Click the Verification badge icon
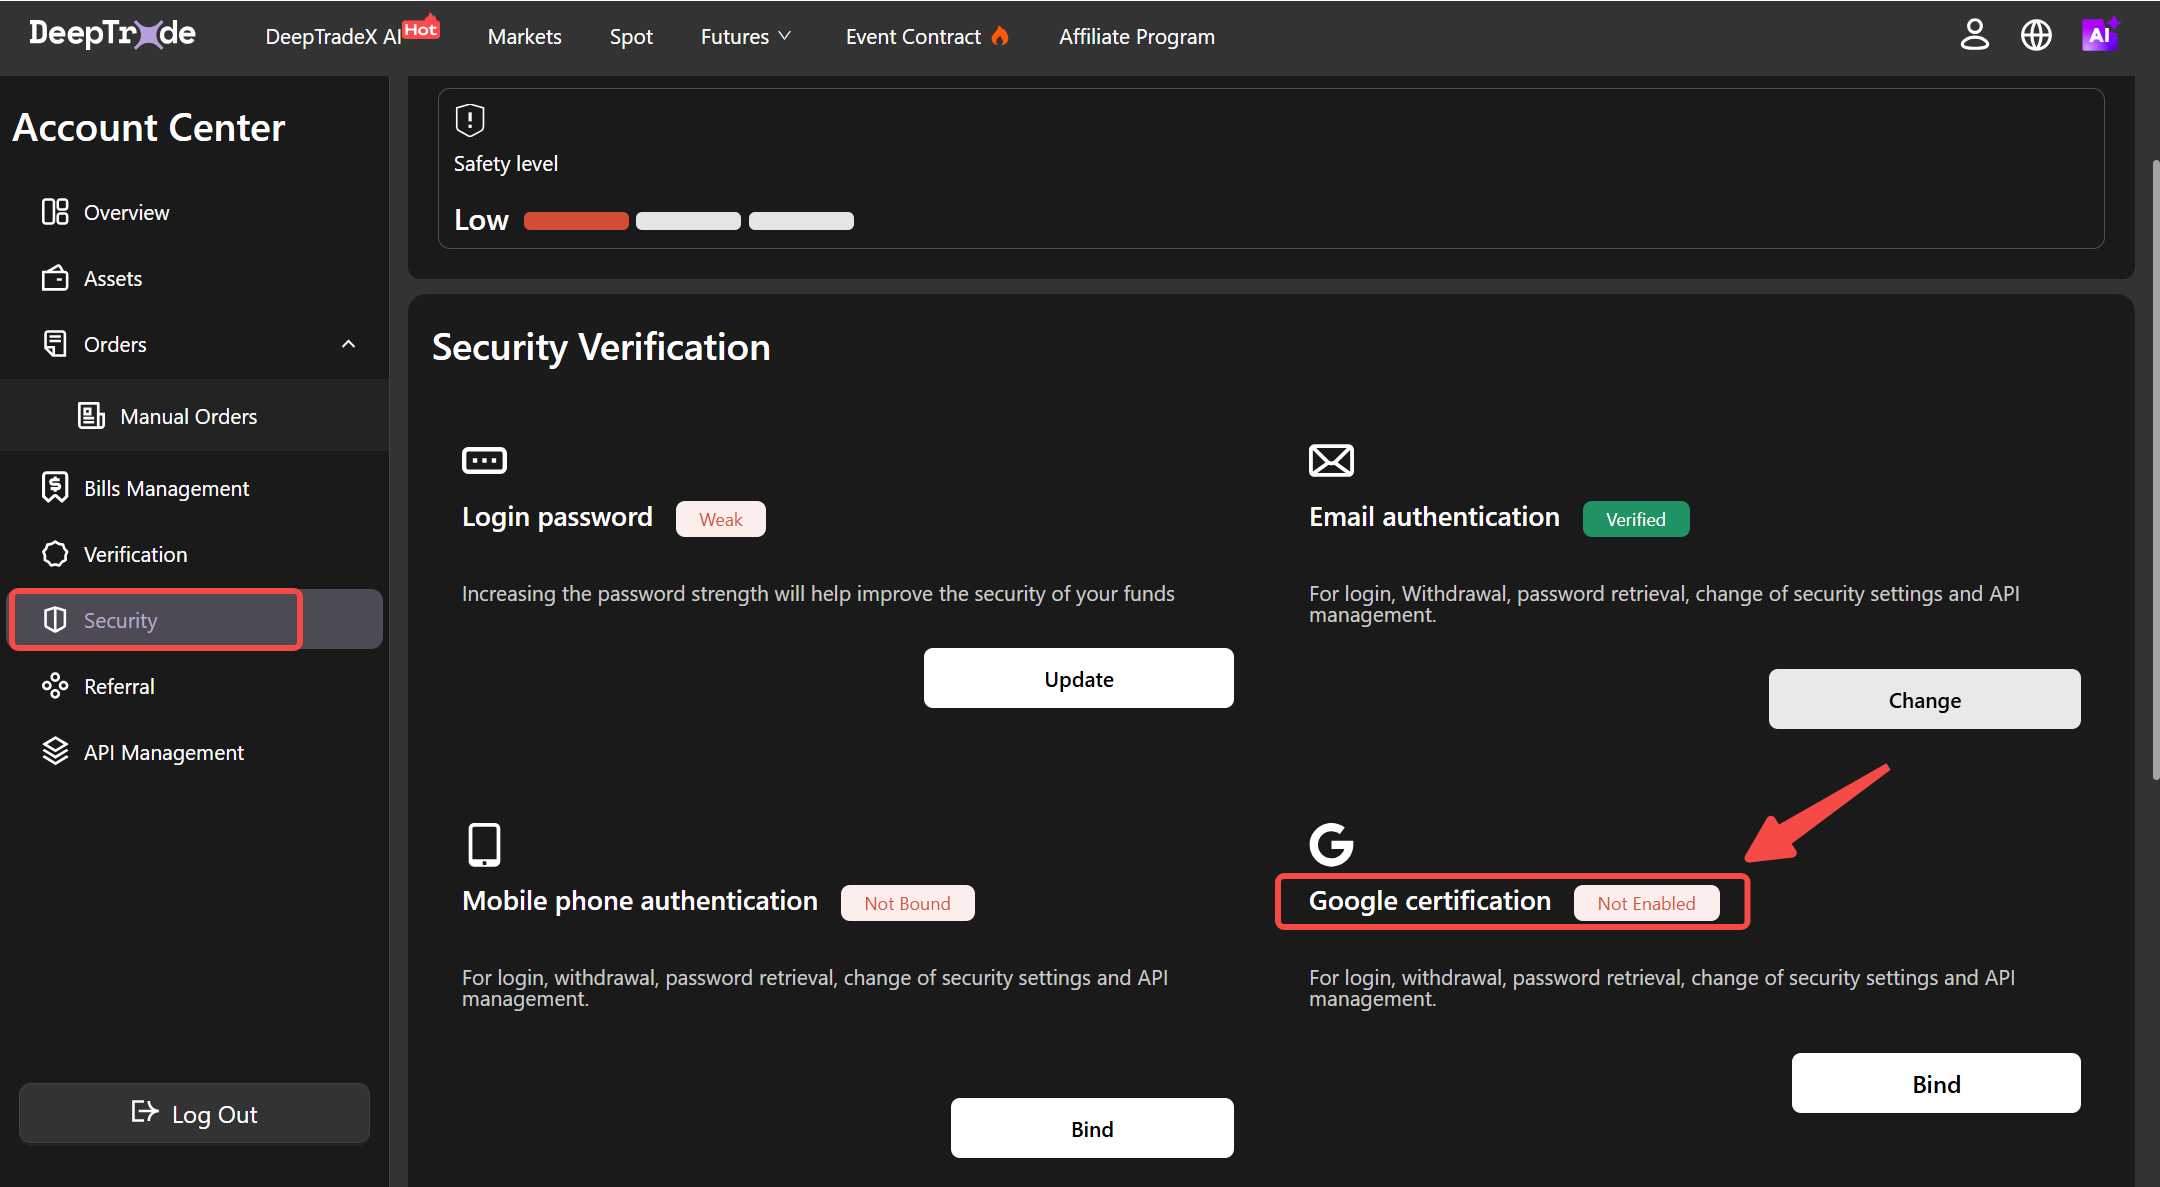Image resolution: width=2160 pixels, height=1187 pixels. point(55,554)
